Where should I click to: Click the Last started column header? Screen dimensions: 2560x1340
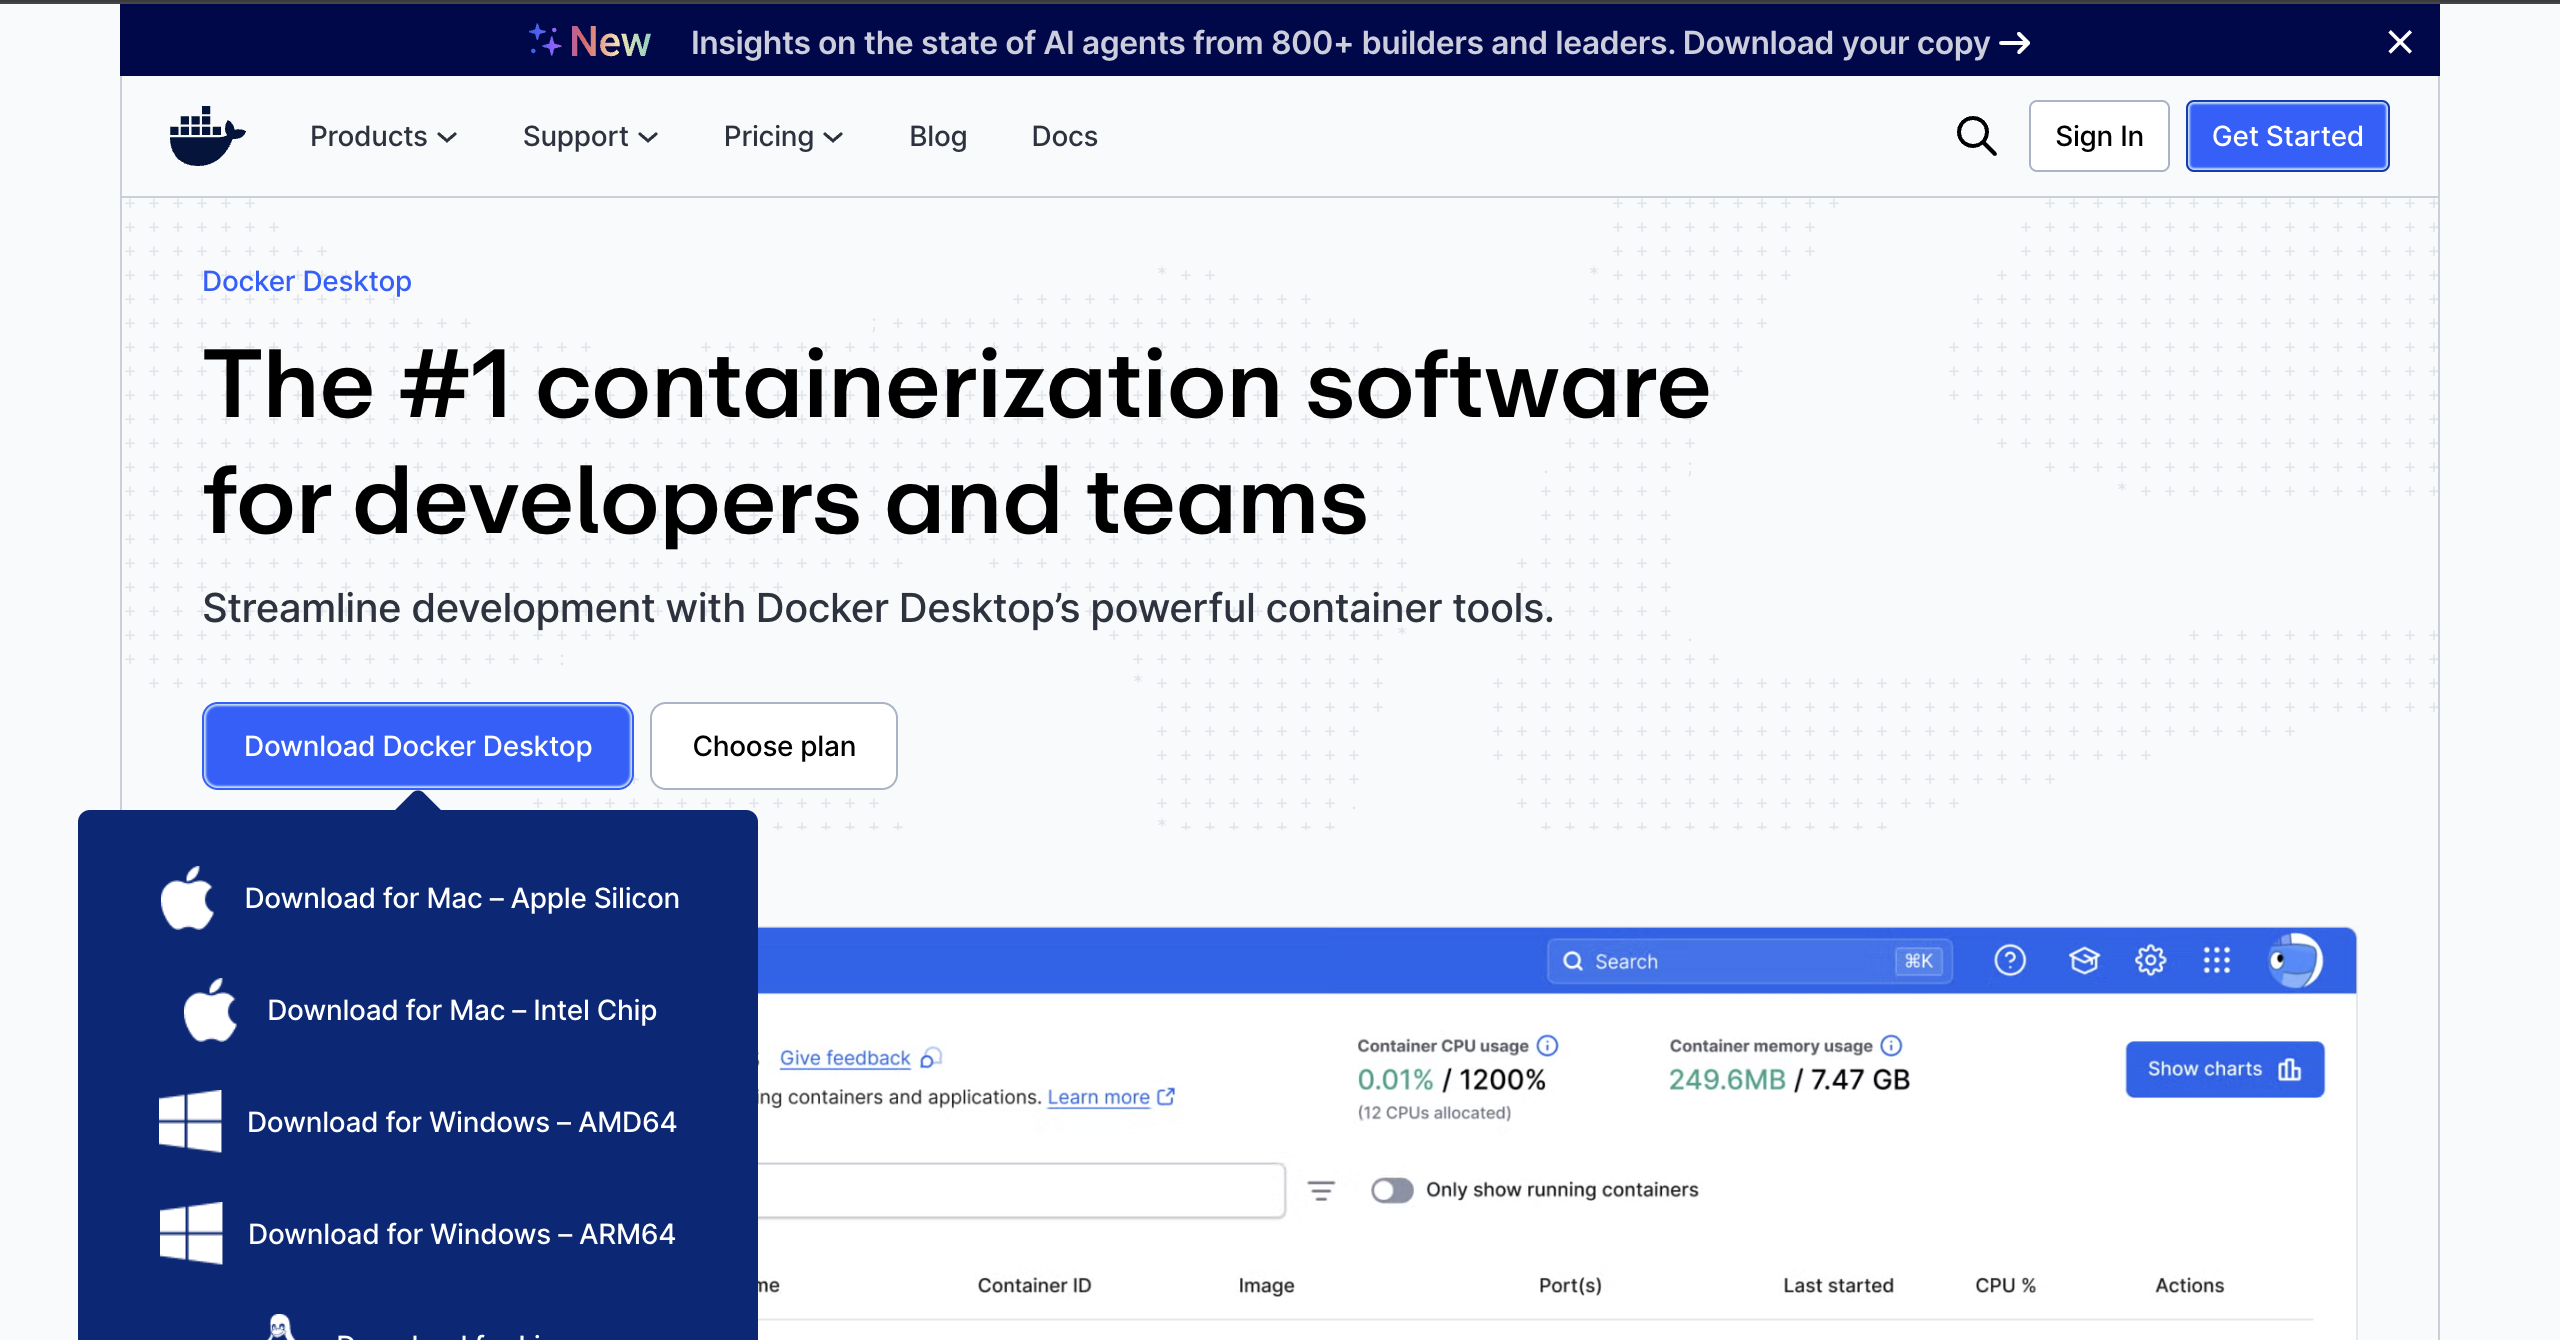click(1838, 1285)
